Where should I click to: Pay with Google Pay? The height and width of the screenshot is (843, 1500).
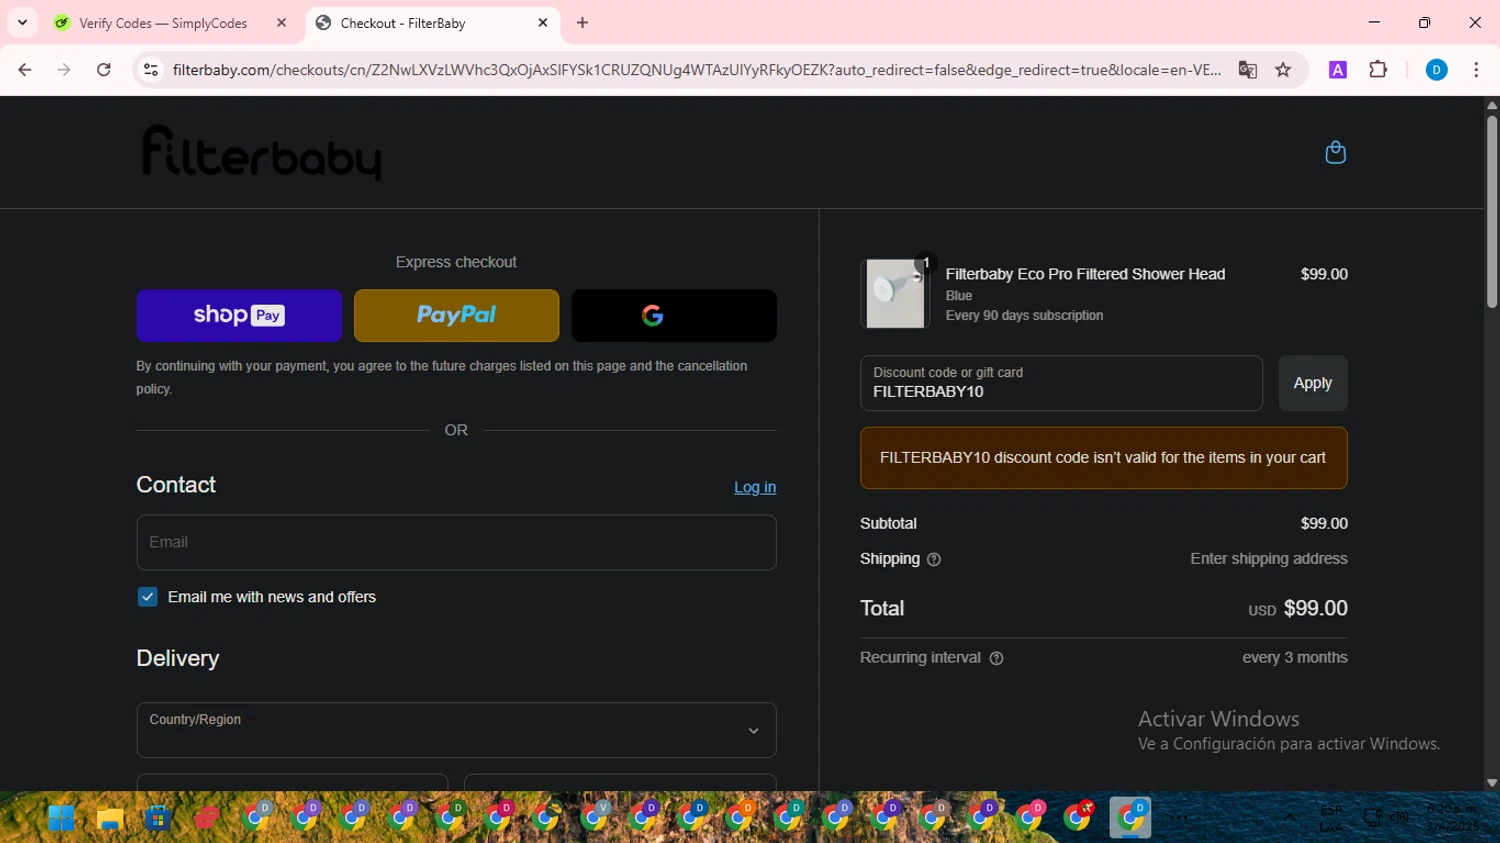pos(674,316)
